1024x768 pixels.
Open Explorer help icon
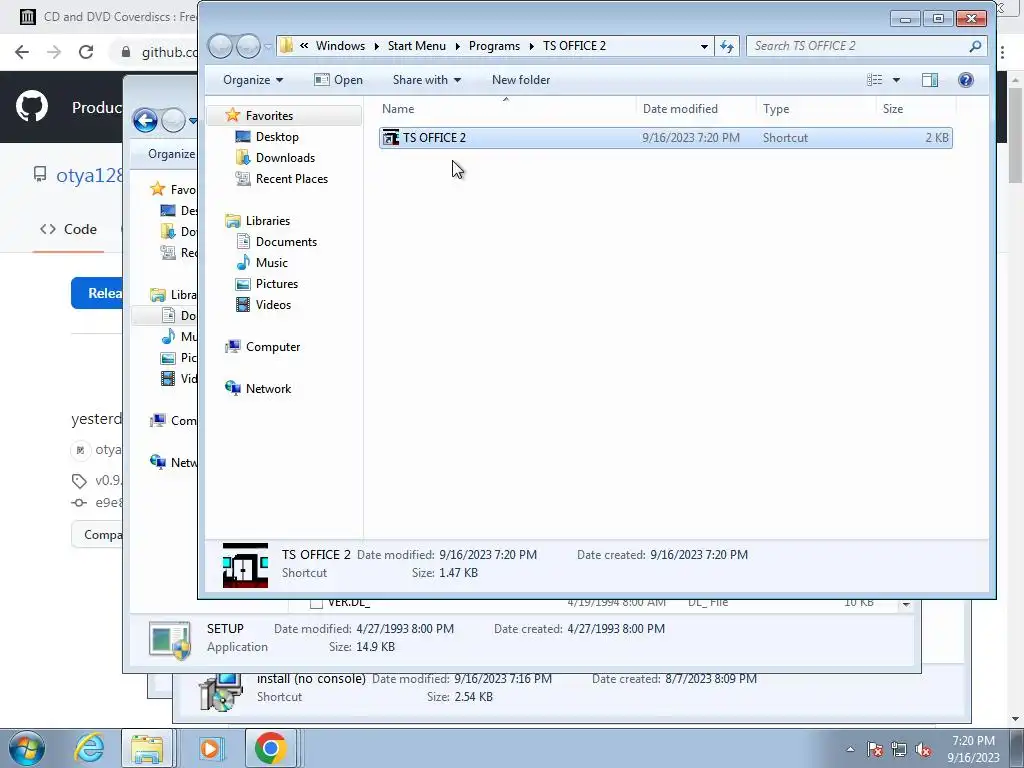(966, 80)
